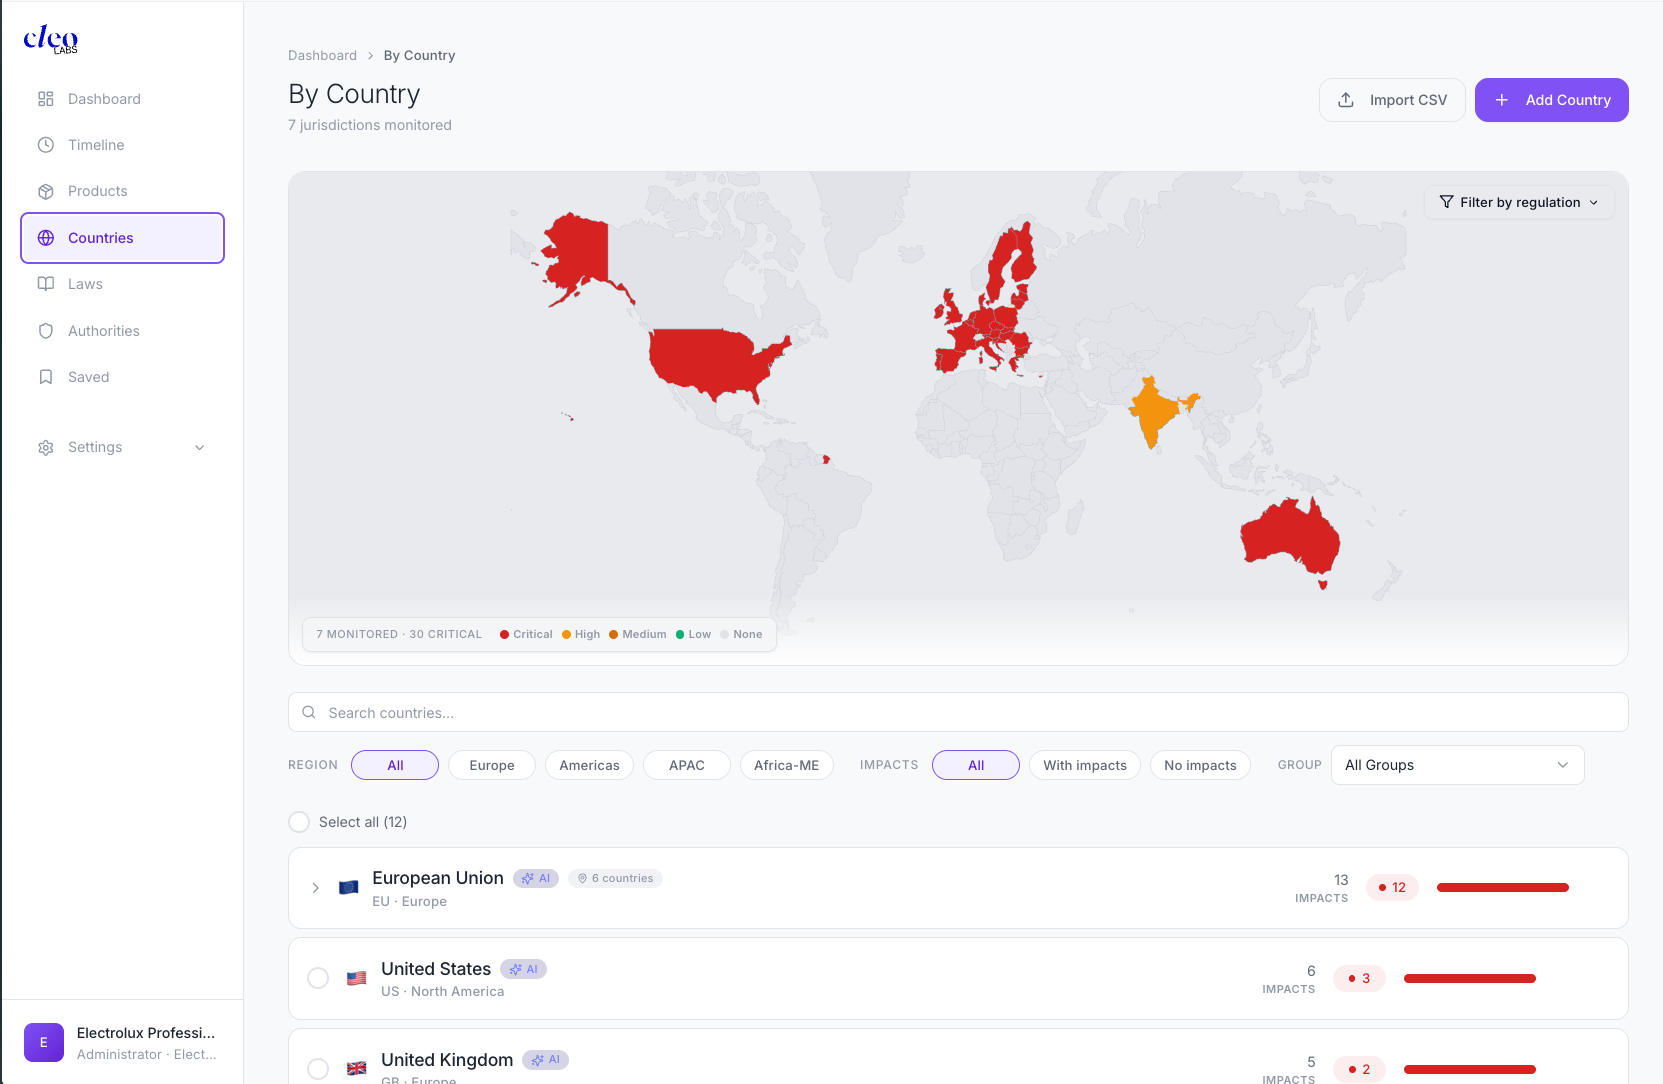
Task: Click the AI badge next to United States
Action: point(523,969)
